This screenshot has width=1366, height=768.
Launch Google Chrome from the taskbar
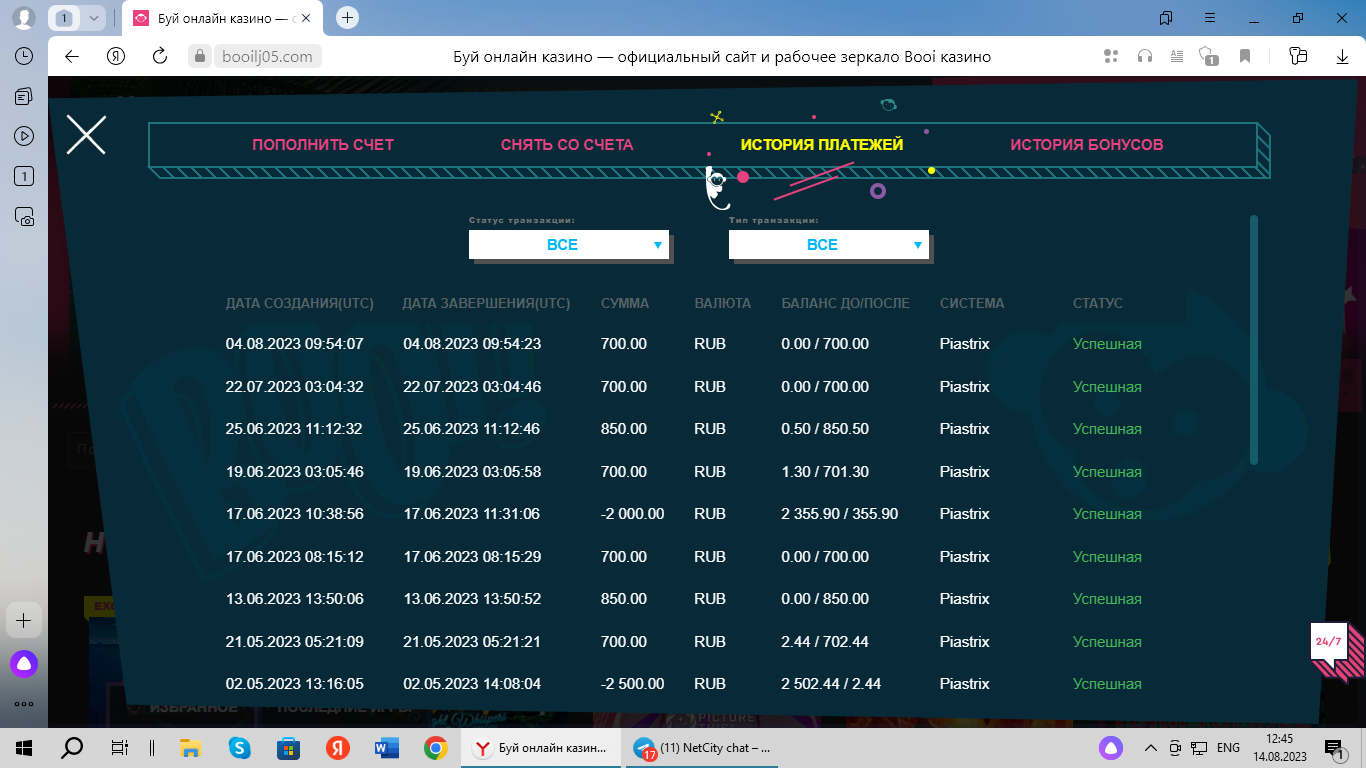tap(435, 748)
